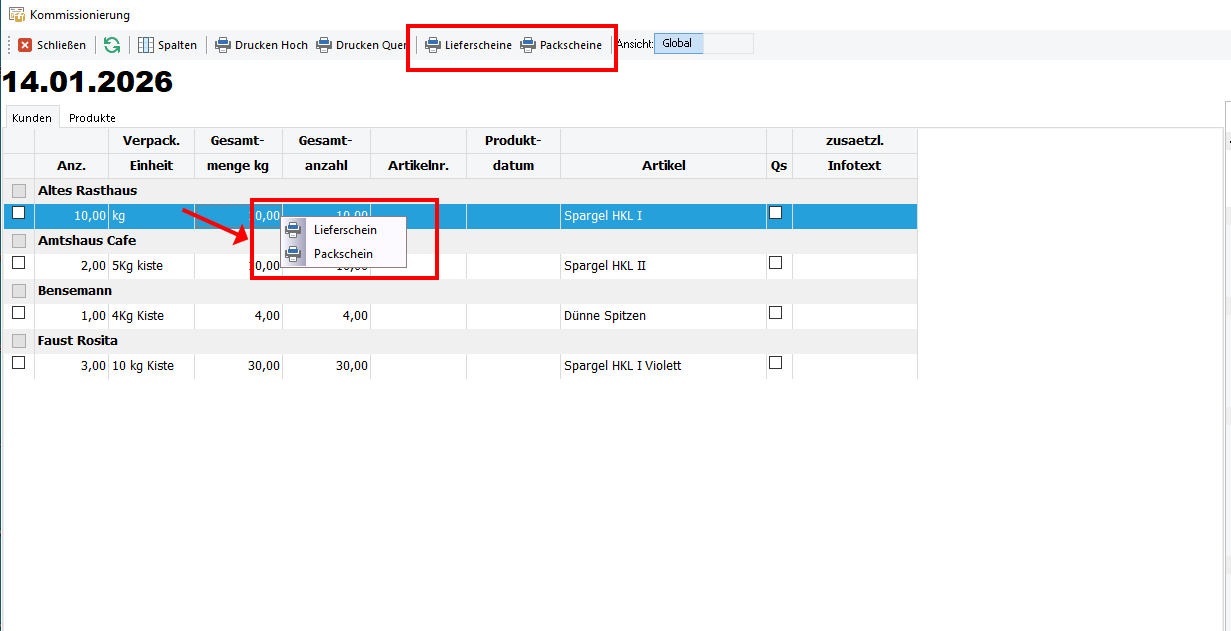1231x631 pixels.
Task: Check the row checkbox for Spargel HKL I Violett
Action: click(x=18, y=363)
